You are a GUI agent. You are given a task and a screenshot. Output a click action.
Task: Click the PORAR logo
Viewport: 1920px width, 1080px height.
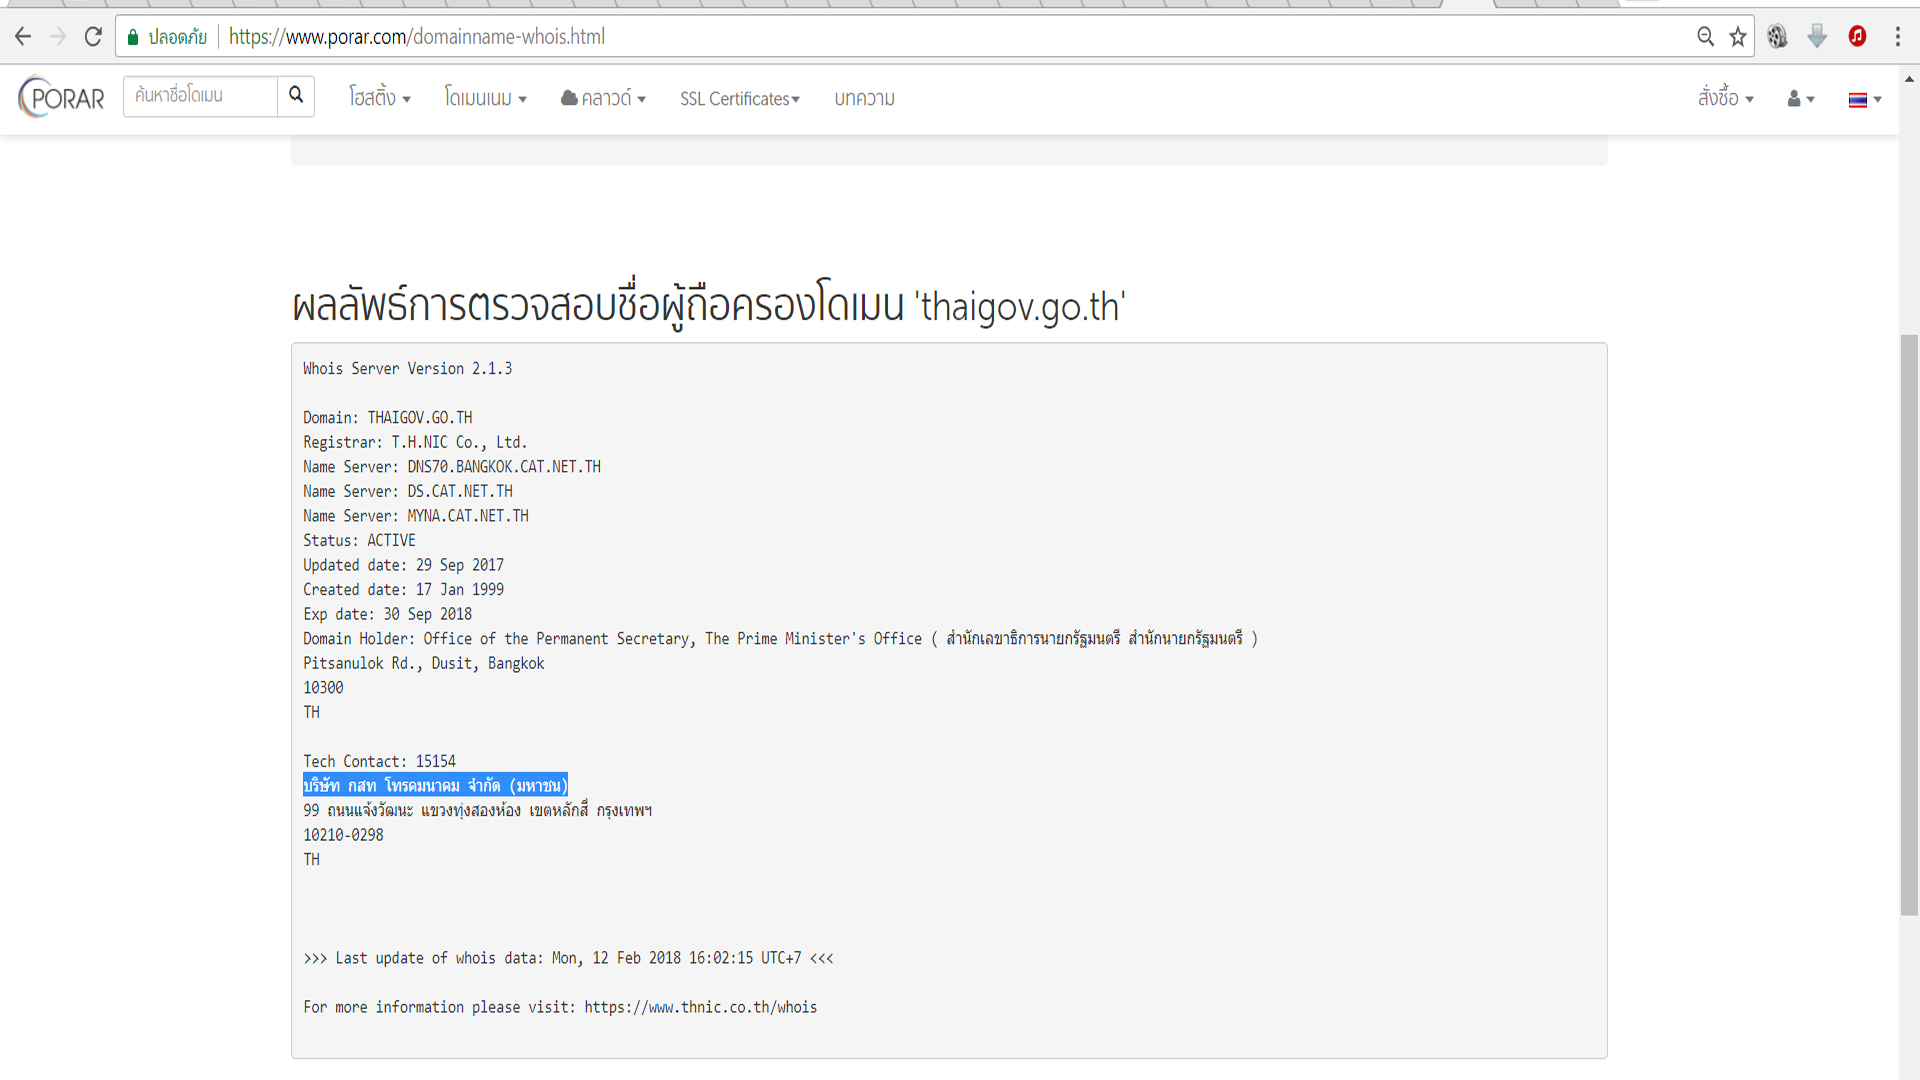(62, 97)
